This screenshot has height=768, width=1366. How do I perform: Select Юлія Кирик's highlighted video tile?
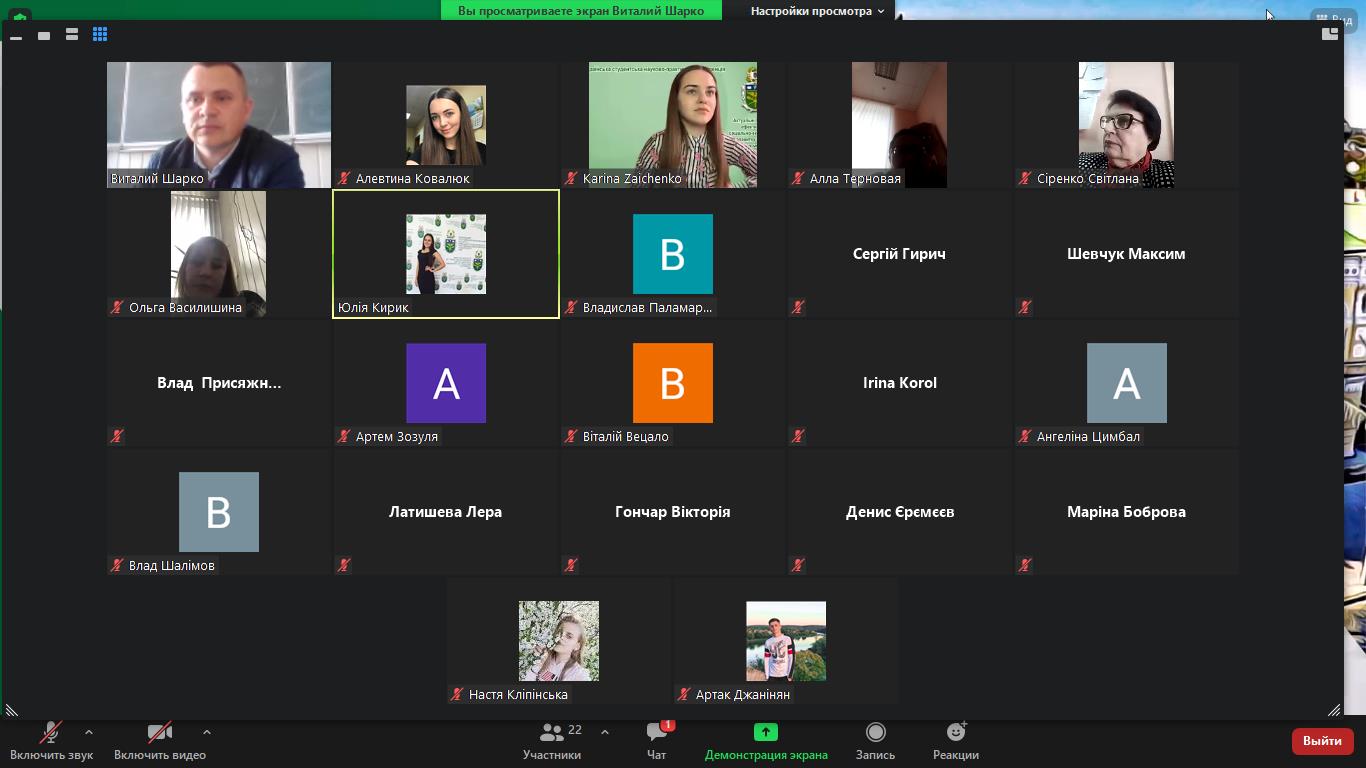[x=446, y=254]
